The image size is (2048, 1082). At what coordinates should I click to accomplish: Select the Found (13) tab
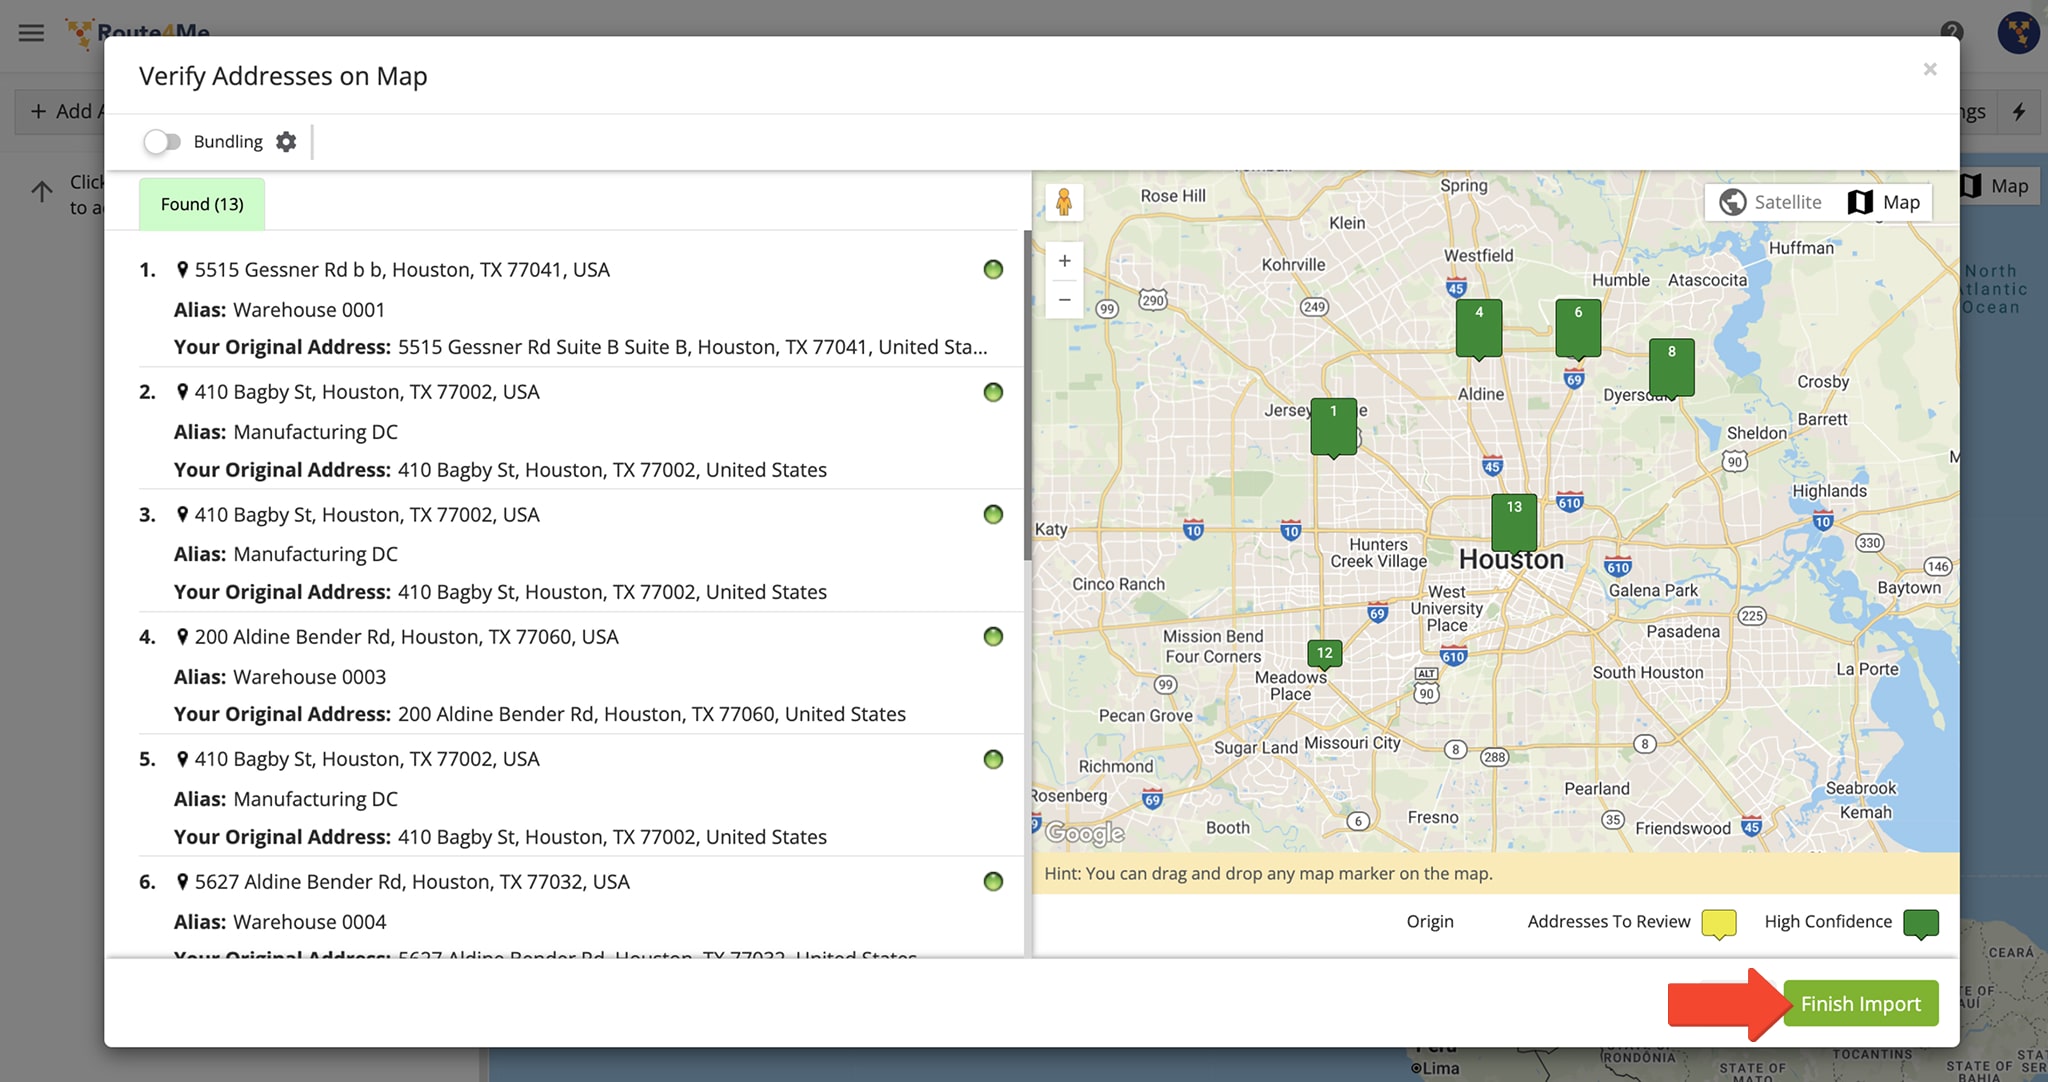202,204
